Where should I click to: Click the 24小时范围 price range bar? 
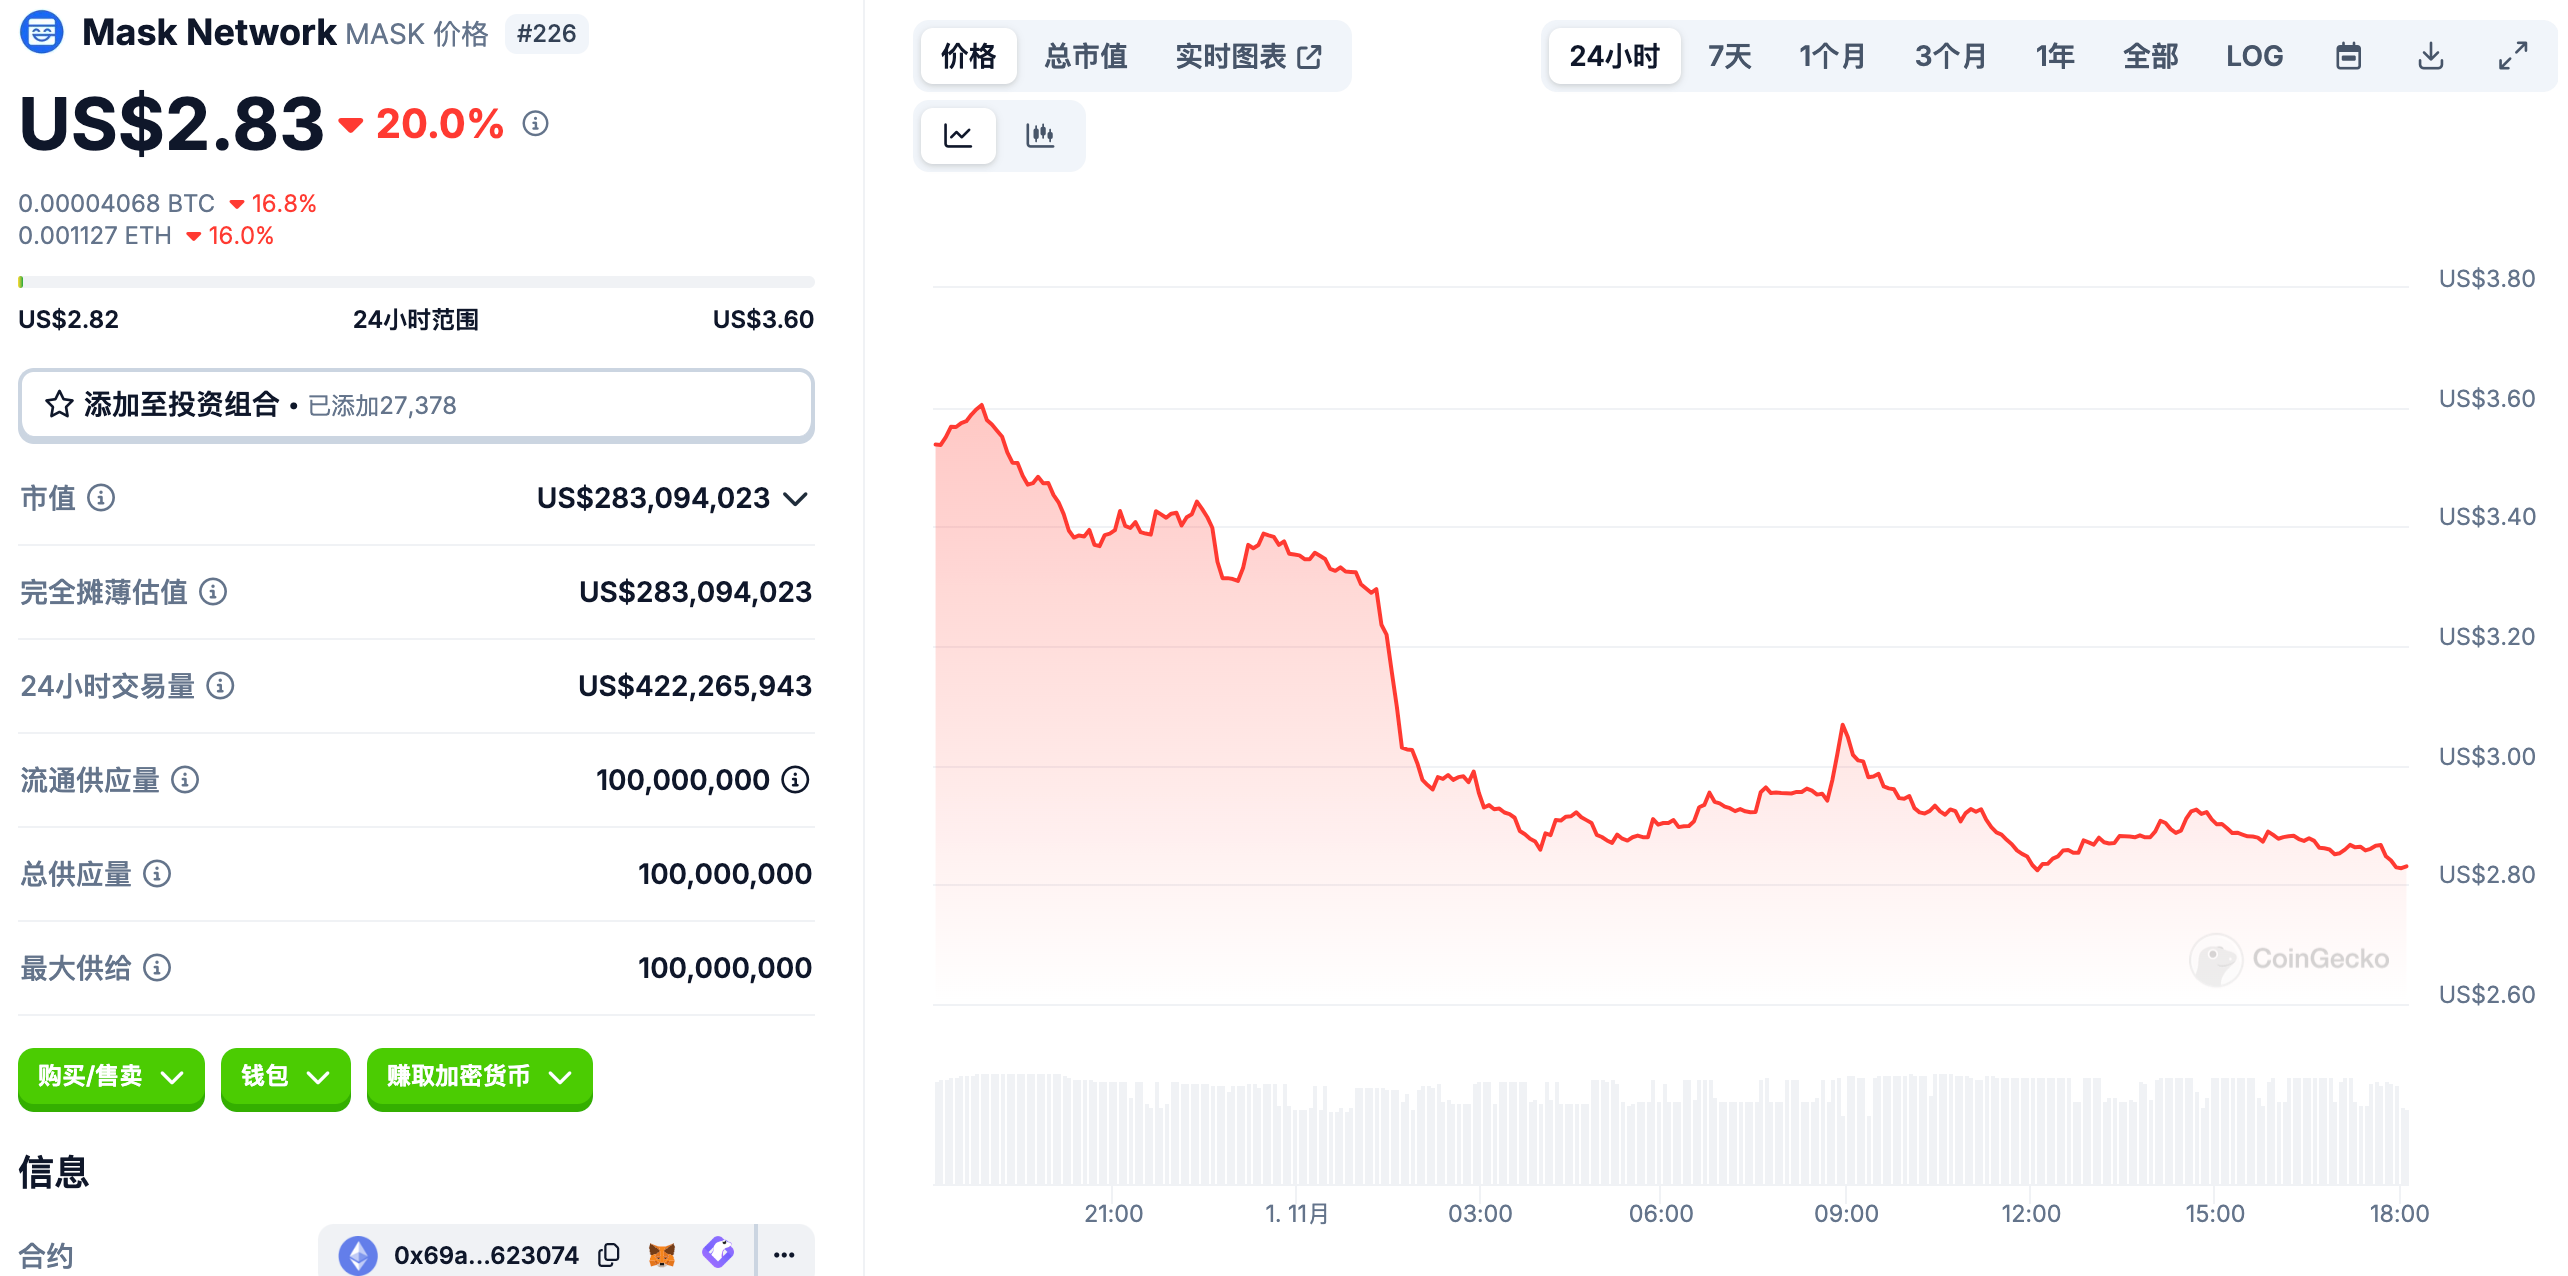pyautogui.click(x=416, y=282)
